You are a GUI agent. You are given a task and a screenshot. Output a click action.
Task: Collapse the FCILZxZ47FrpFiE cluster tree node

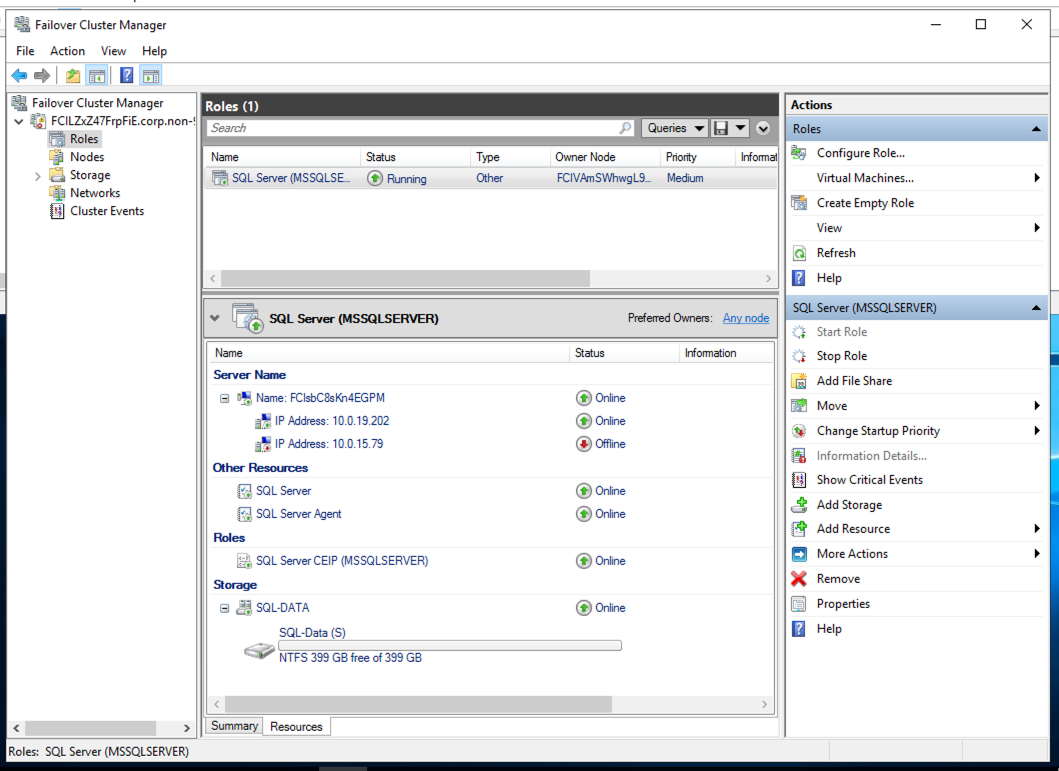coord(19,122)
